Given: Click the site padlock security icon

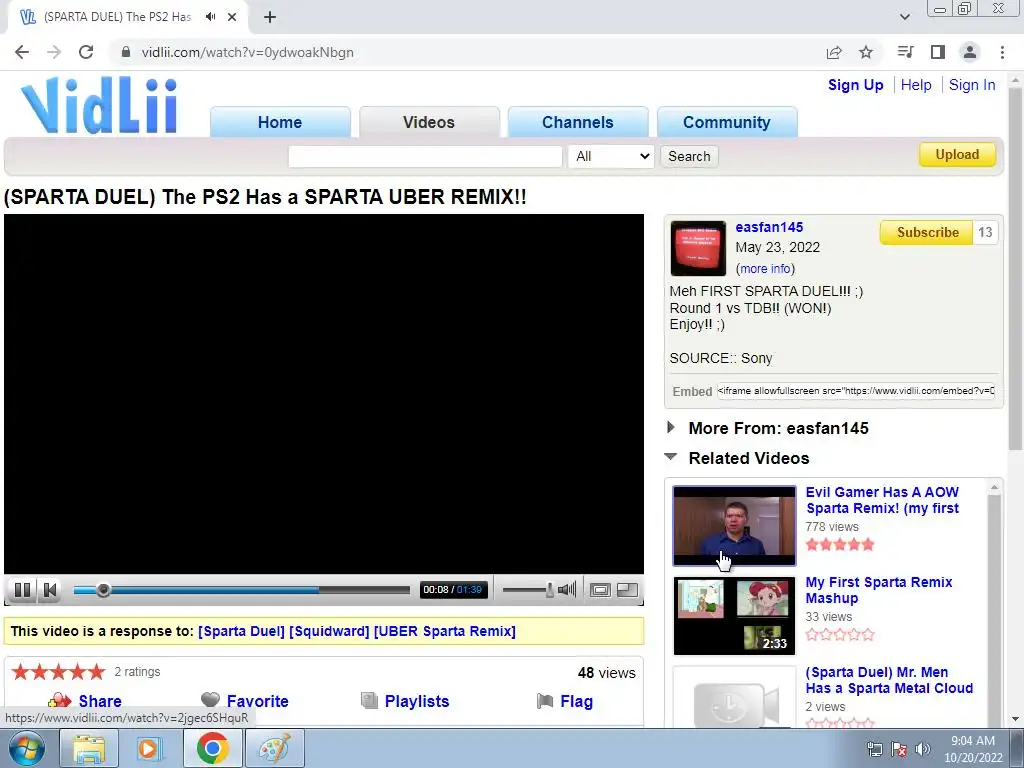Looking at the screenshot, I should pyautogui.click(x=126, y=52).
